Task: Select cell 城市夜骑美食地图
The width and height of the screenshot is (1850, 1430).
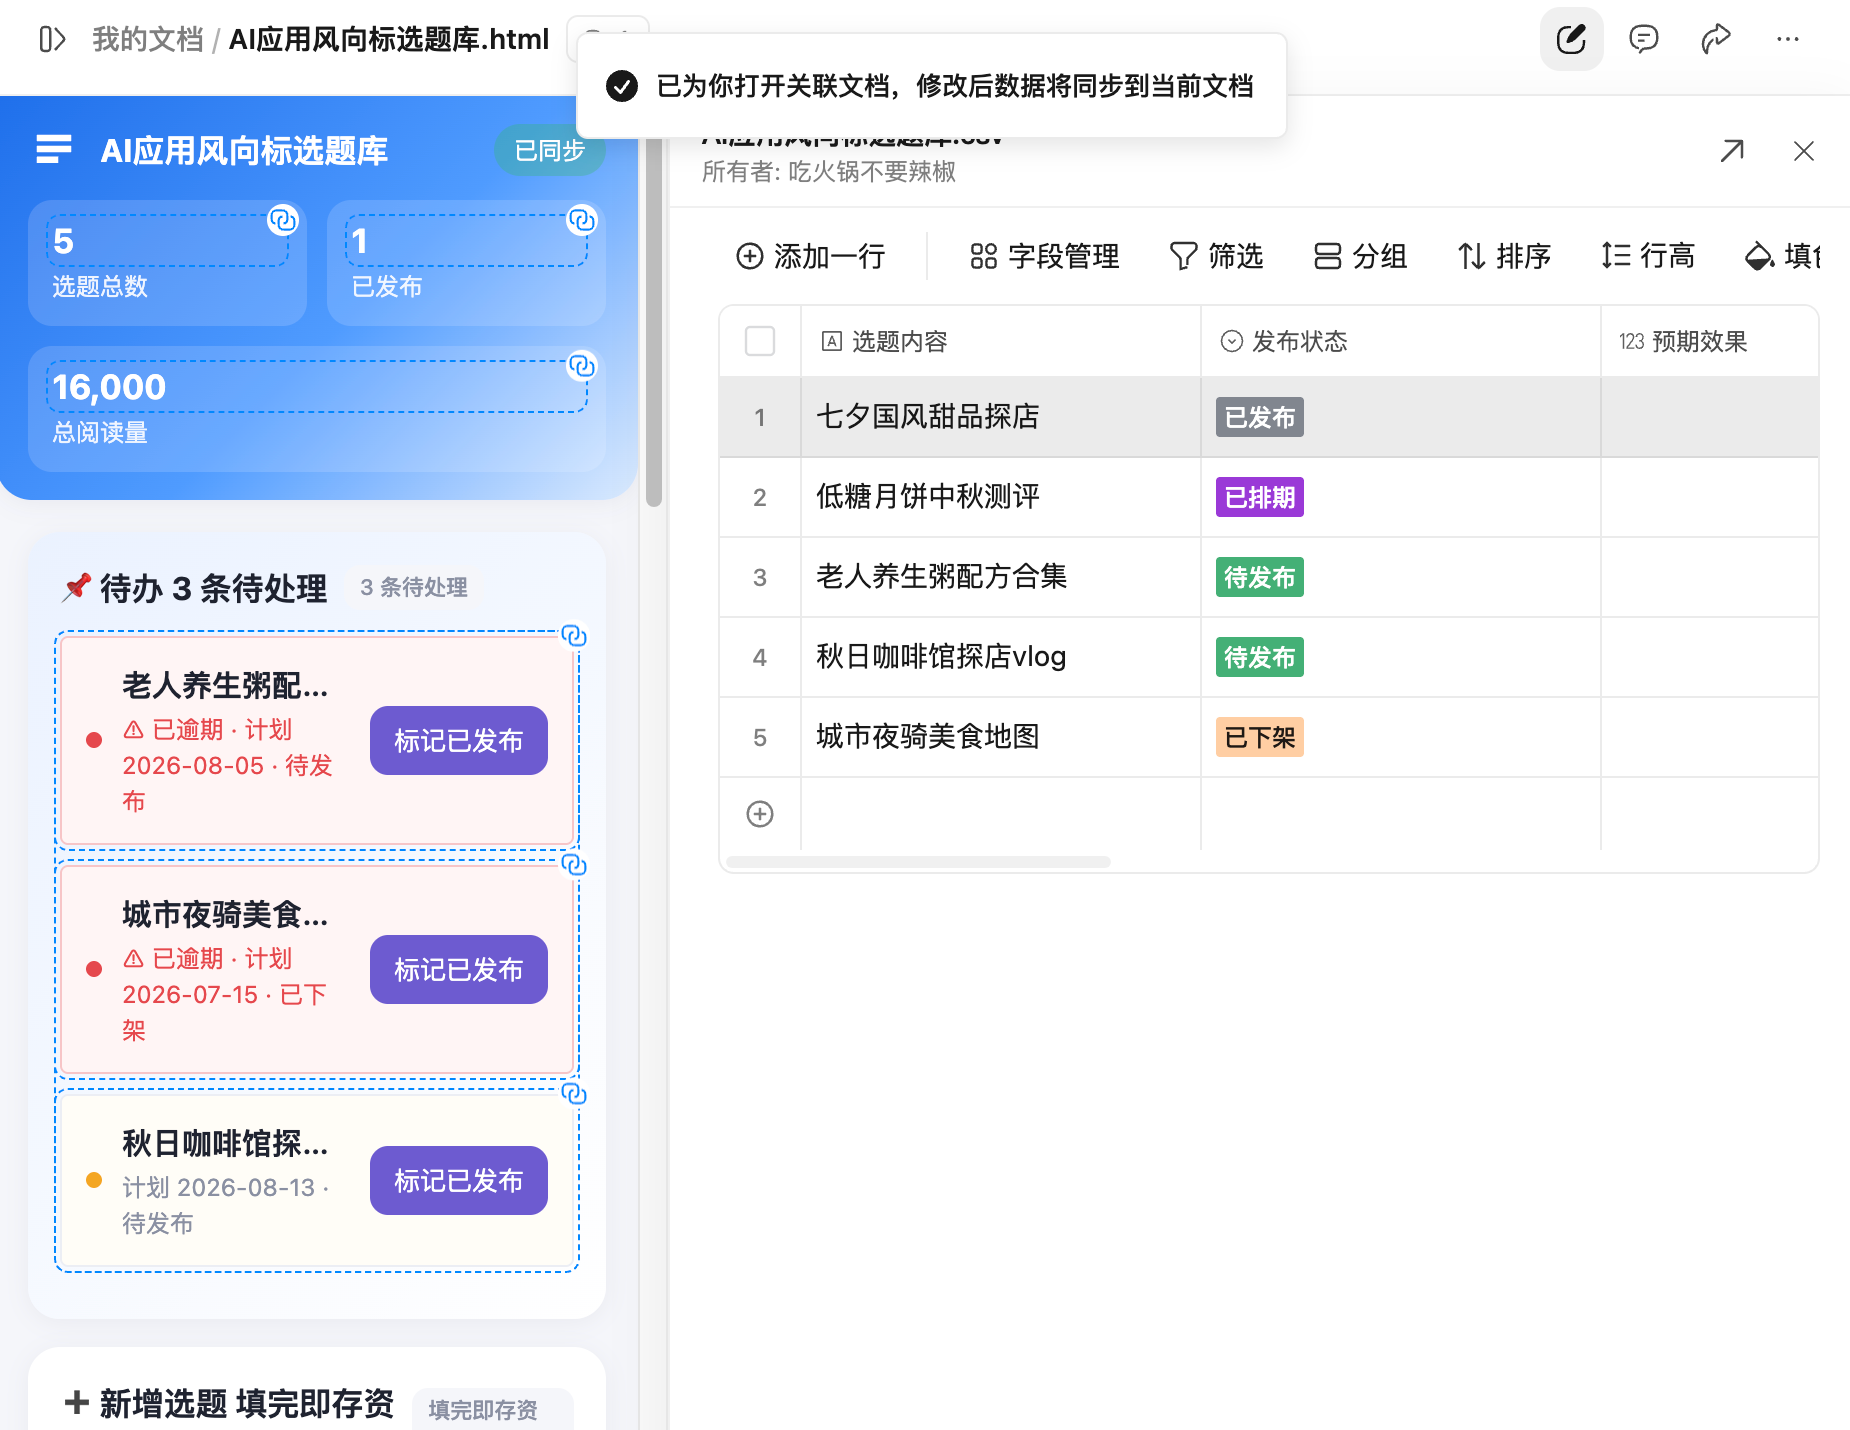Action: pyautogui.click(x=1001, y=737)
